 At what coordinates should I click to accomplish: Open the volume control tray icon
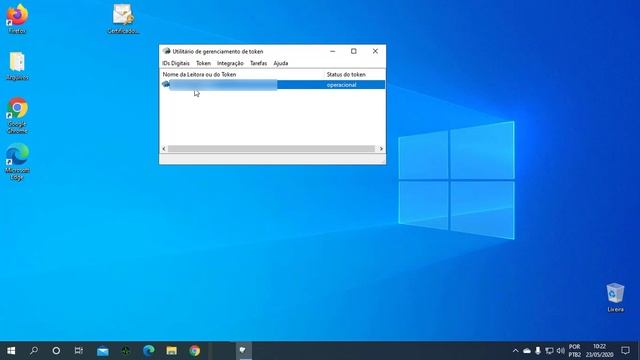pyautogui.click(x=561, y=351)
